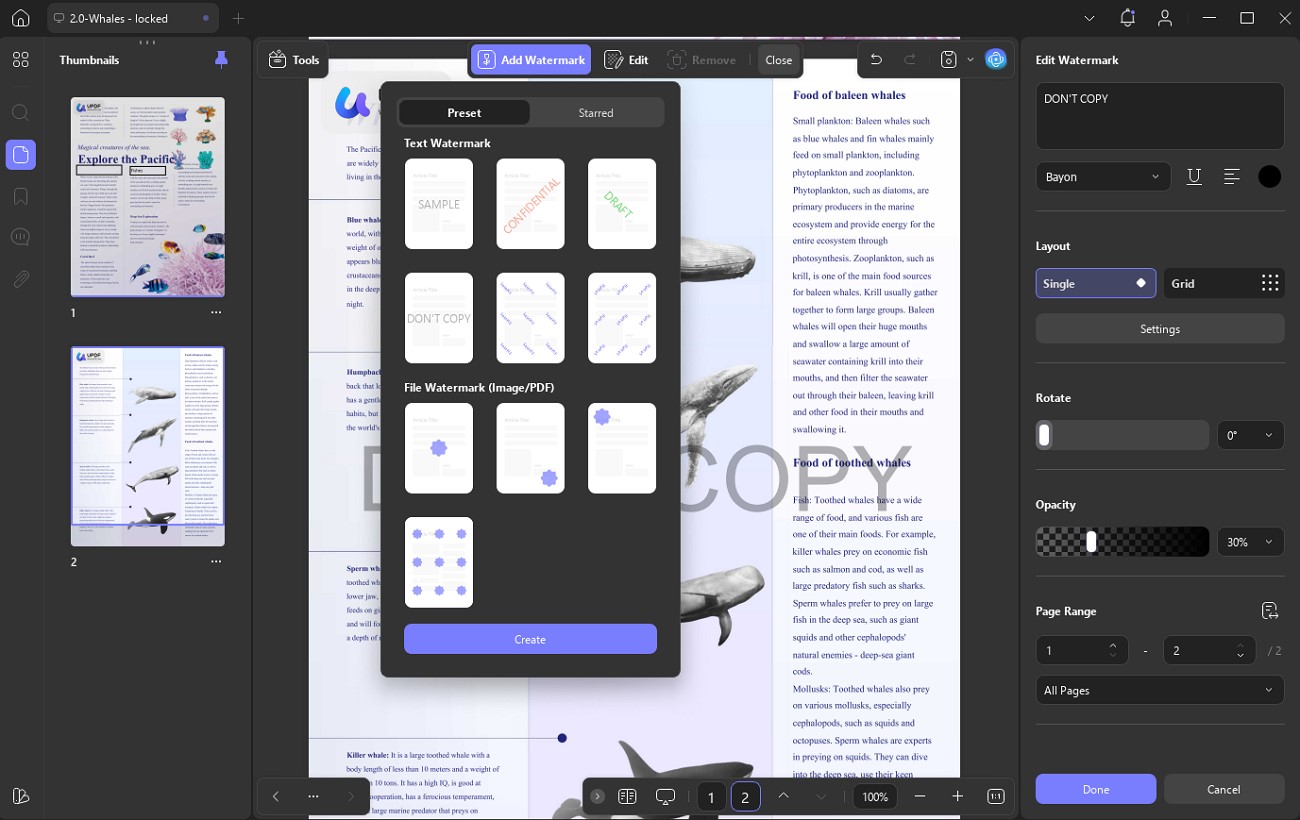
Task: Select the SAMPLE text watermark preset
Action: 439,204
